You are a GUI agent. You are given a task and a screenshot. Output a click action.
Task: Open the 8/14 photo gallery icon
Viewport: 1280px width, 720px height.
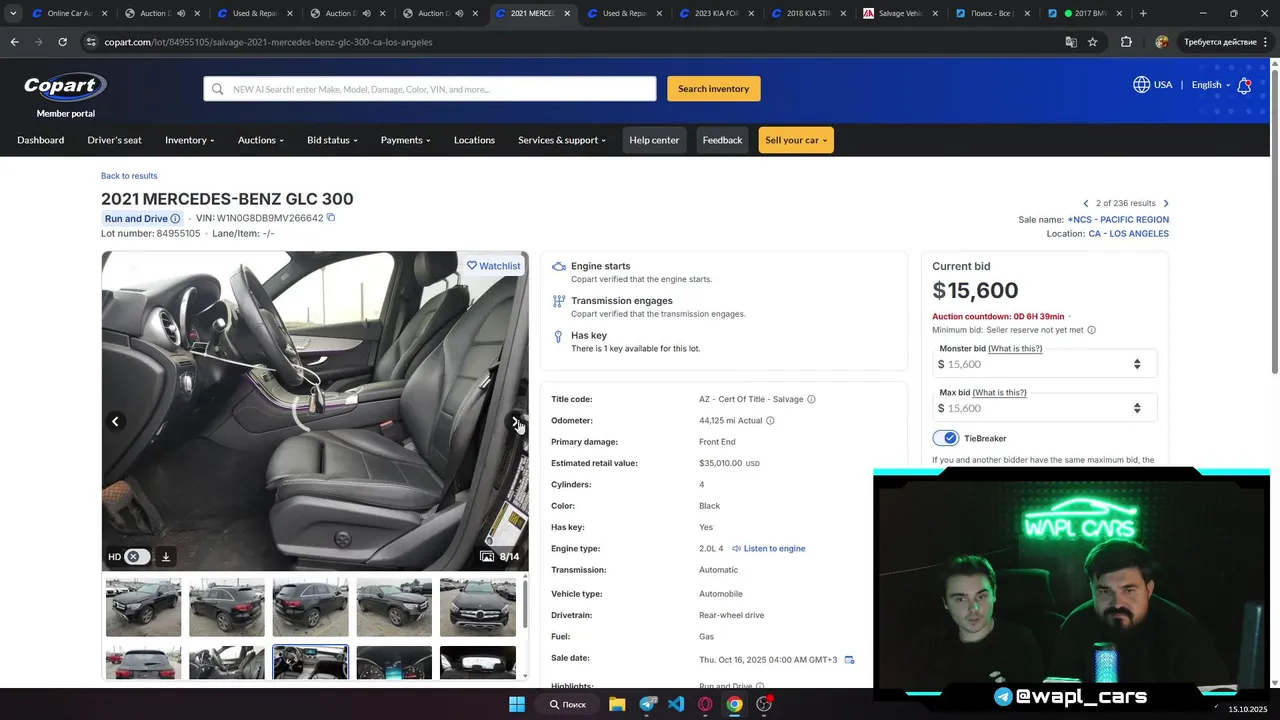pyautogui.click(x=487, y=557)
